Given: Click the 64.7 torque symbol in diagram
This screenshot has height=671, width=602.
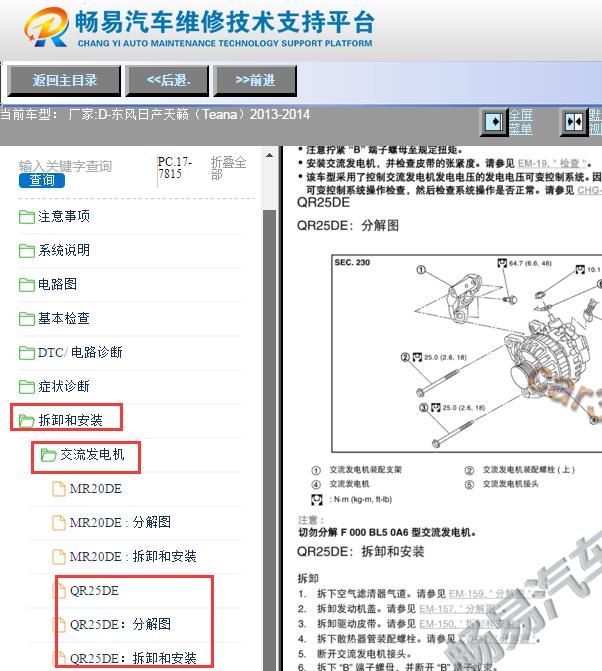Looking at the screenshot, I should 502,263.
